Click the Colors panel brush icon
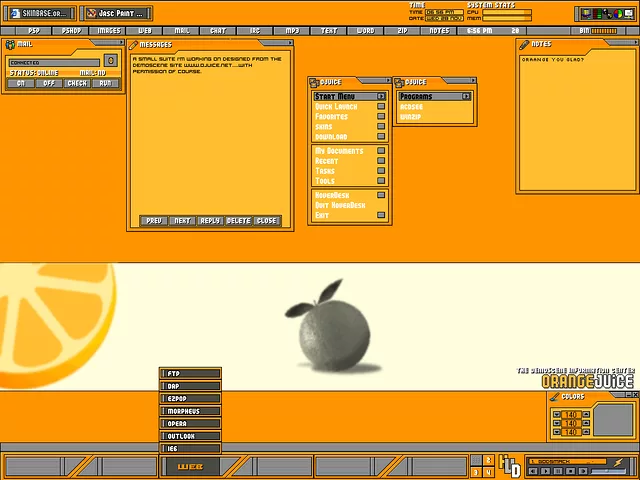The width and height of the screenshot is (640, 480). 554,396
